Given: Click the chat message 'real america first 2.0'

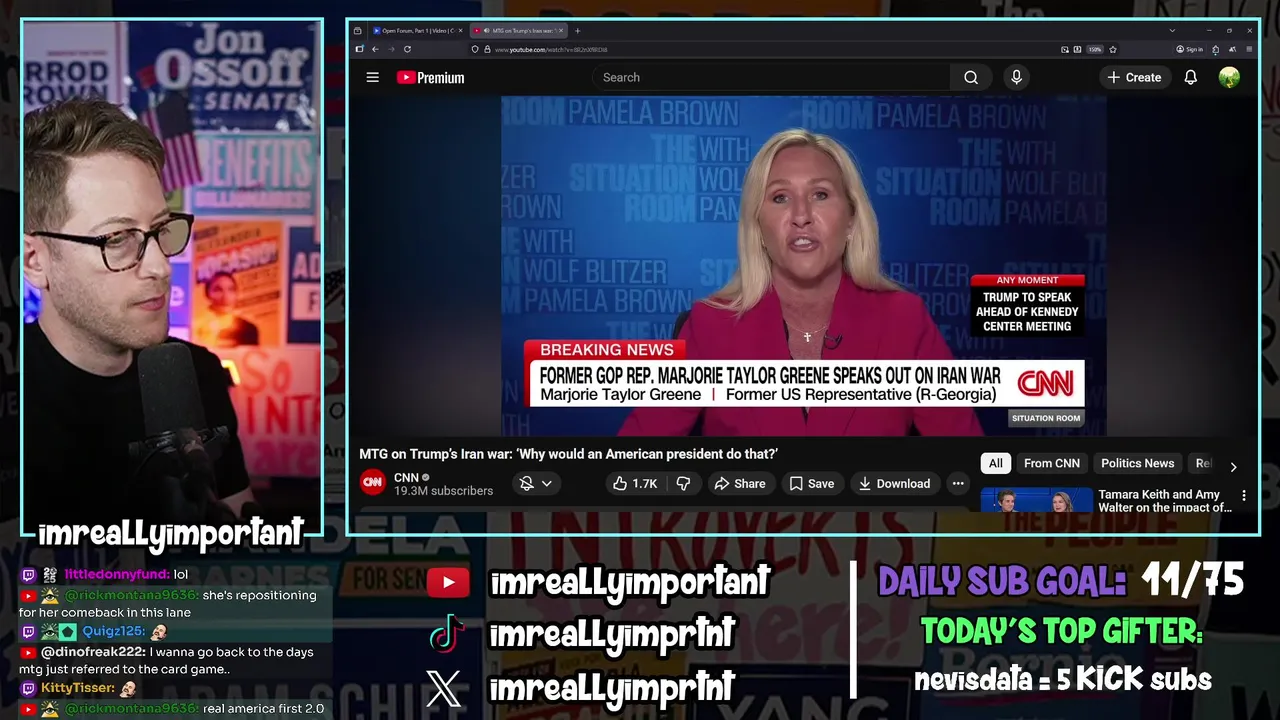Looking at the screenshot, I should (x=263, y=708).
